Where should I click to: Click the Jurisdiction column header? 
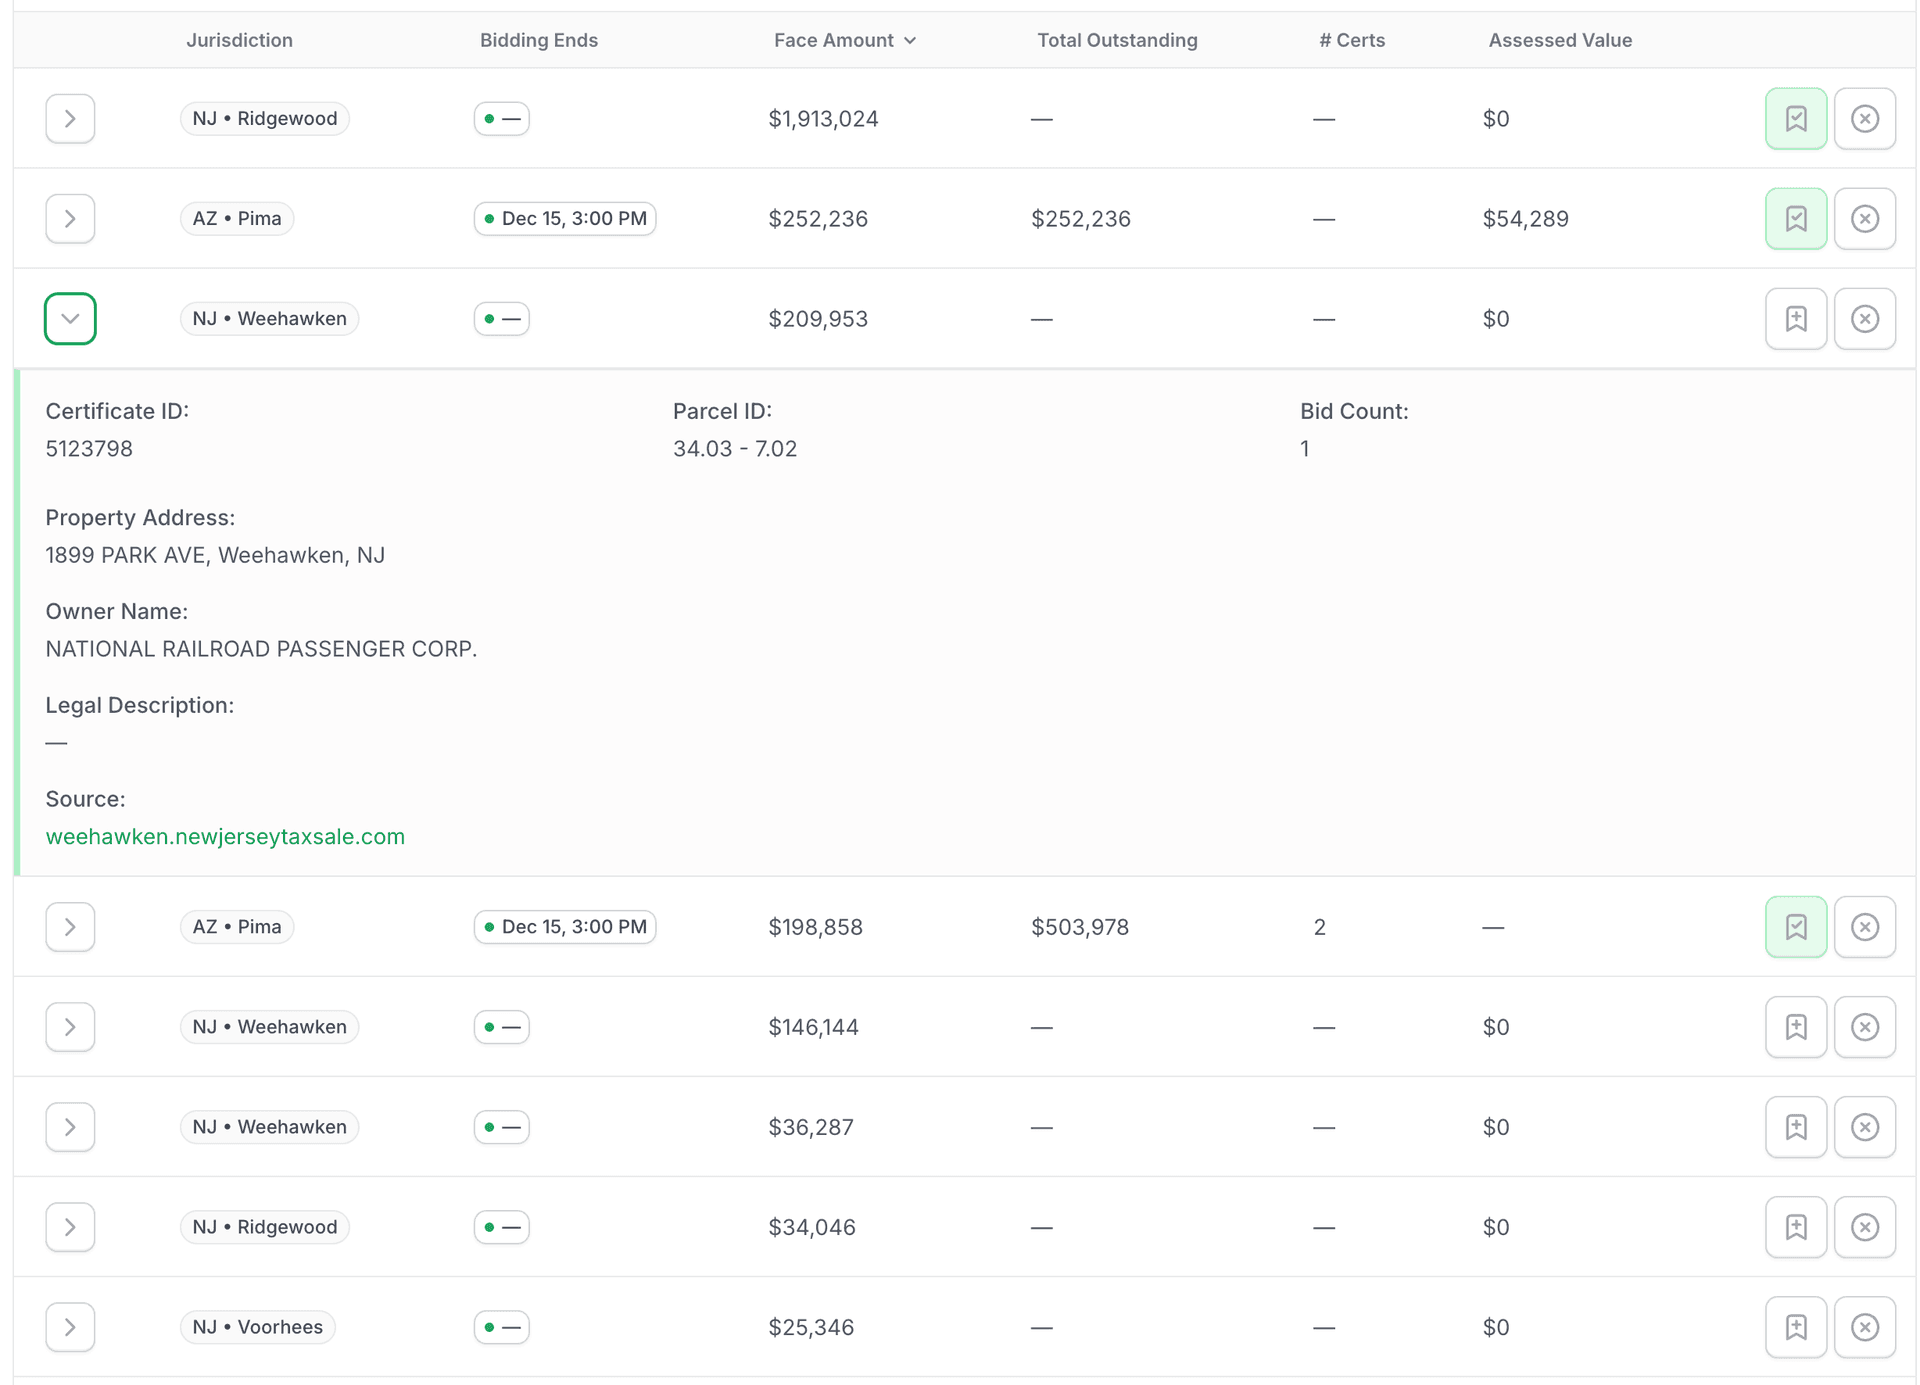click(239, 40)
